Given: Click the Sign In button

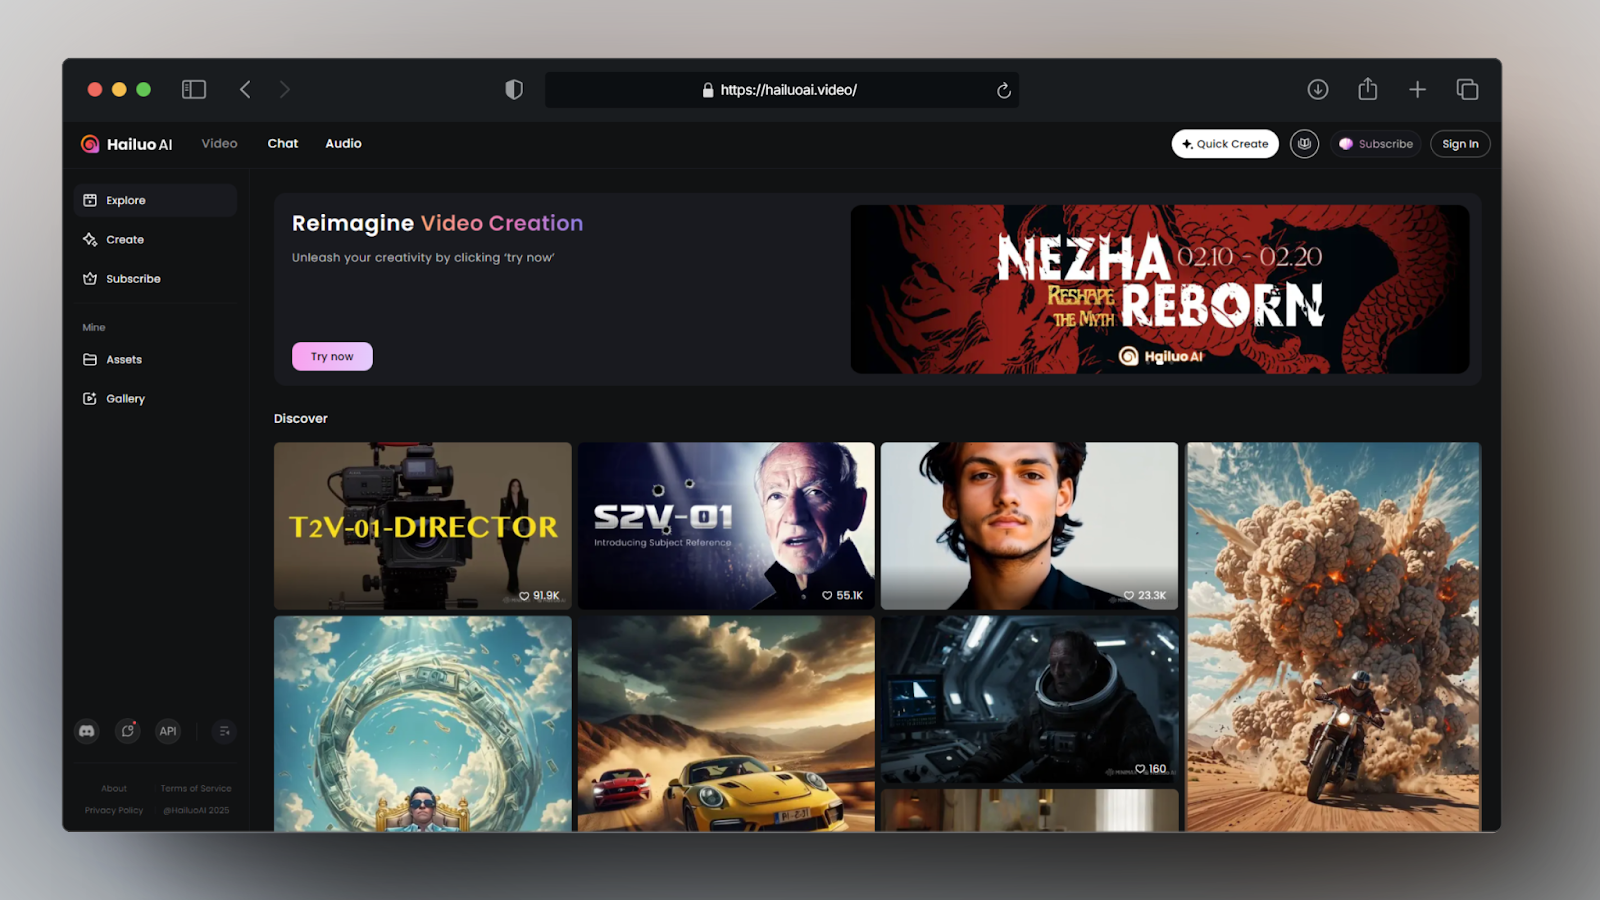Looking at the screenshot, I should click(x=1460, y=144).
